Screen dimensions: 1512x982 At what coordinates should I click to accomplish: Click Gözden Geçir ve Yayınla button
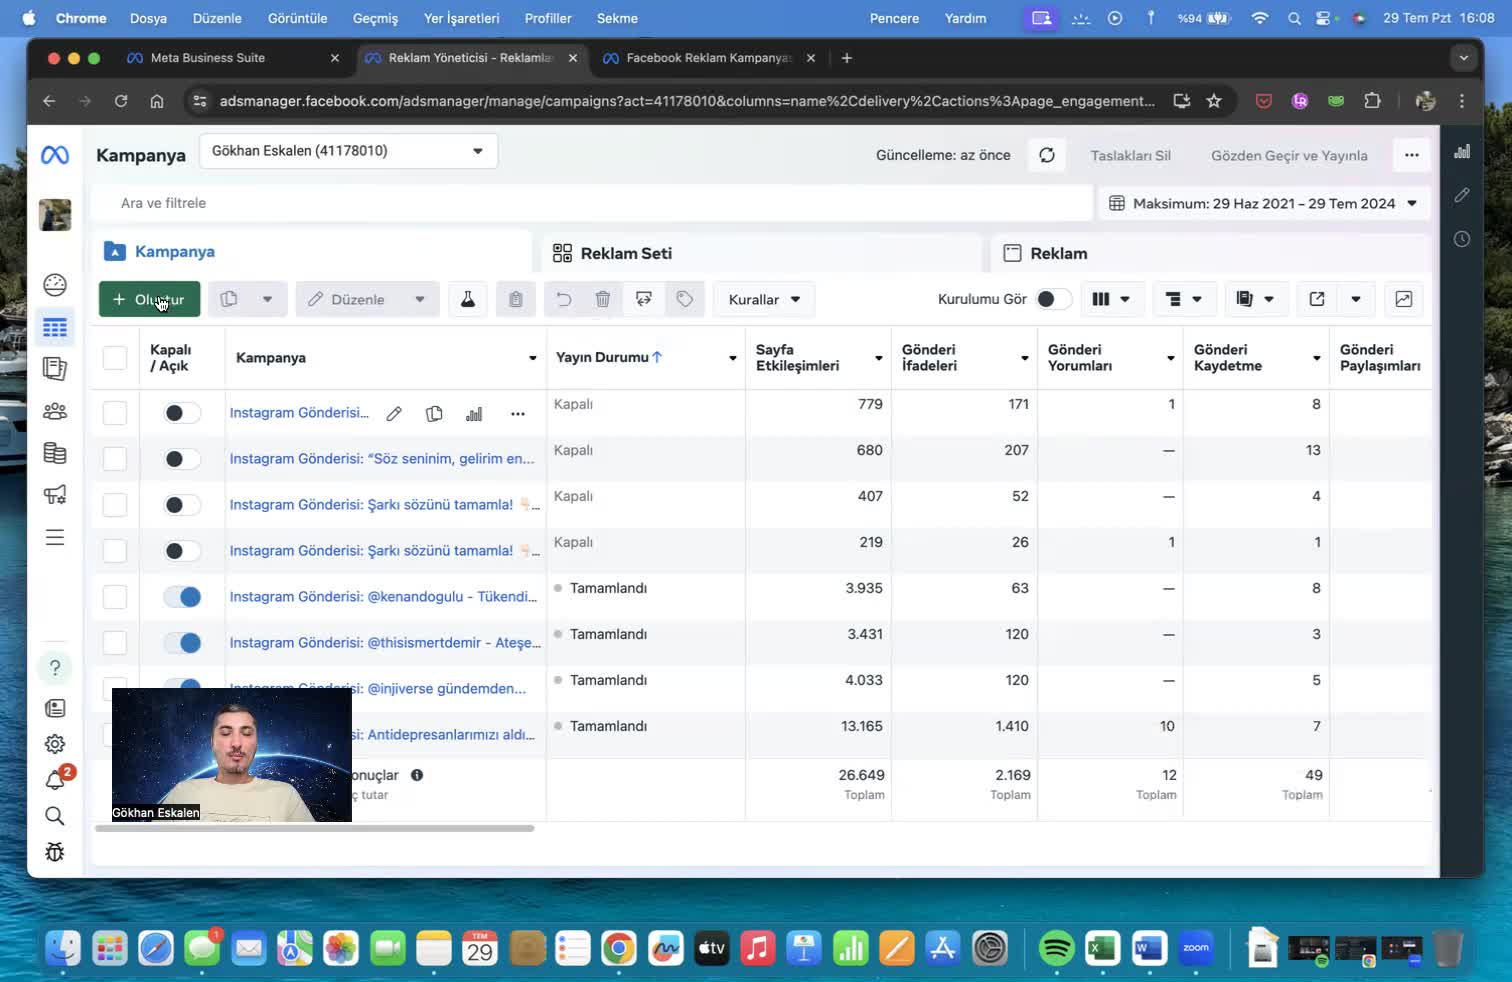click(1289, 155)
